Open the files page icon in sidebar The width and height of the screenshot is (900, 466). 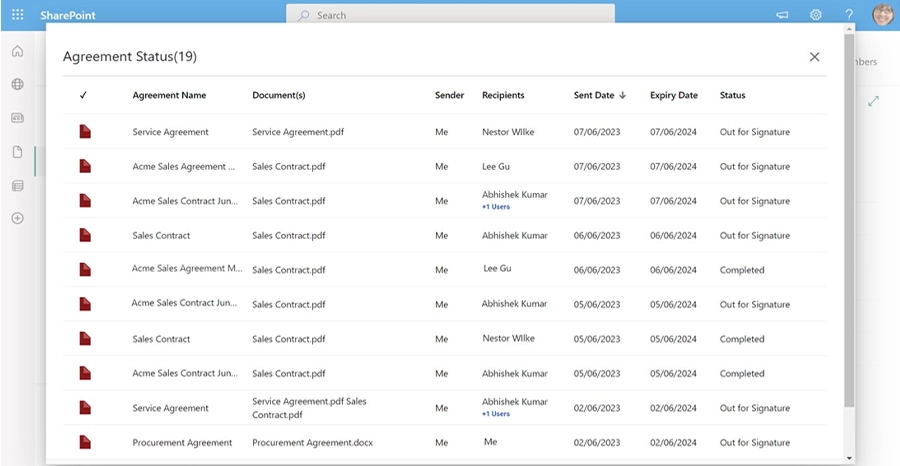click(18, 152)
